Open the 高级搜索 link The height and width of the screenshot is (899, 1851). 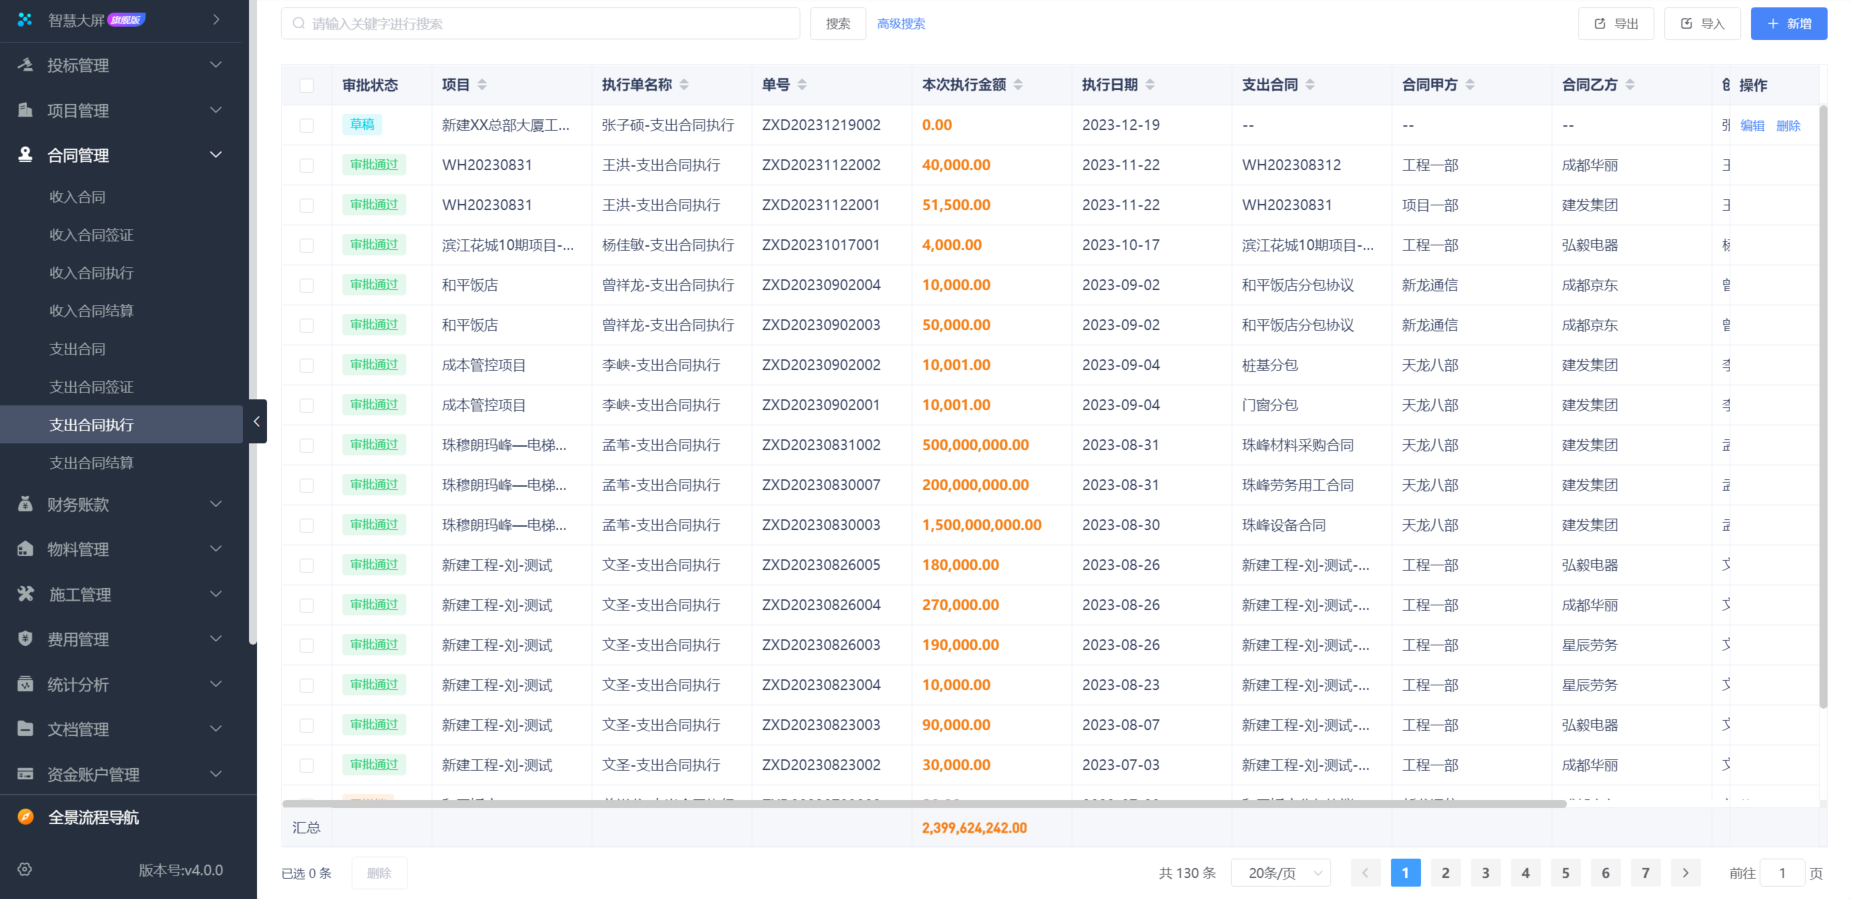901,24
